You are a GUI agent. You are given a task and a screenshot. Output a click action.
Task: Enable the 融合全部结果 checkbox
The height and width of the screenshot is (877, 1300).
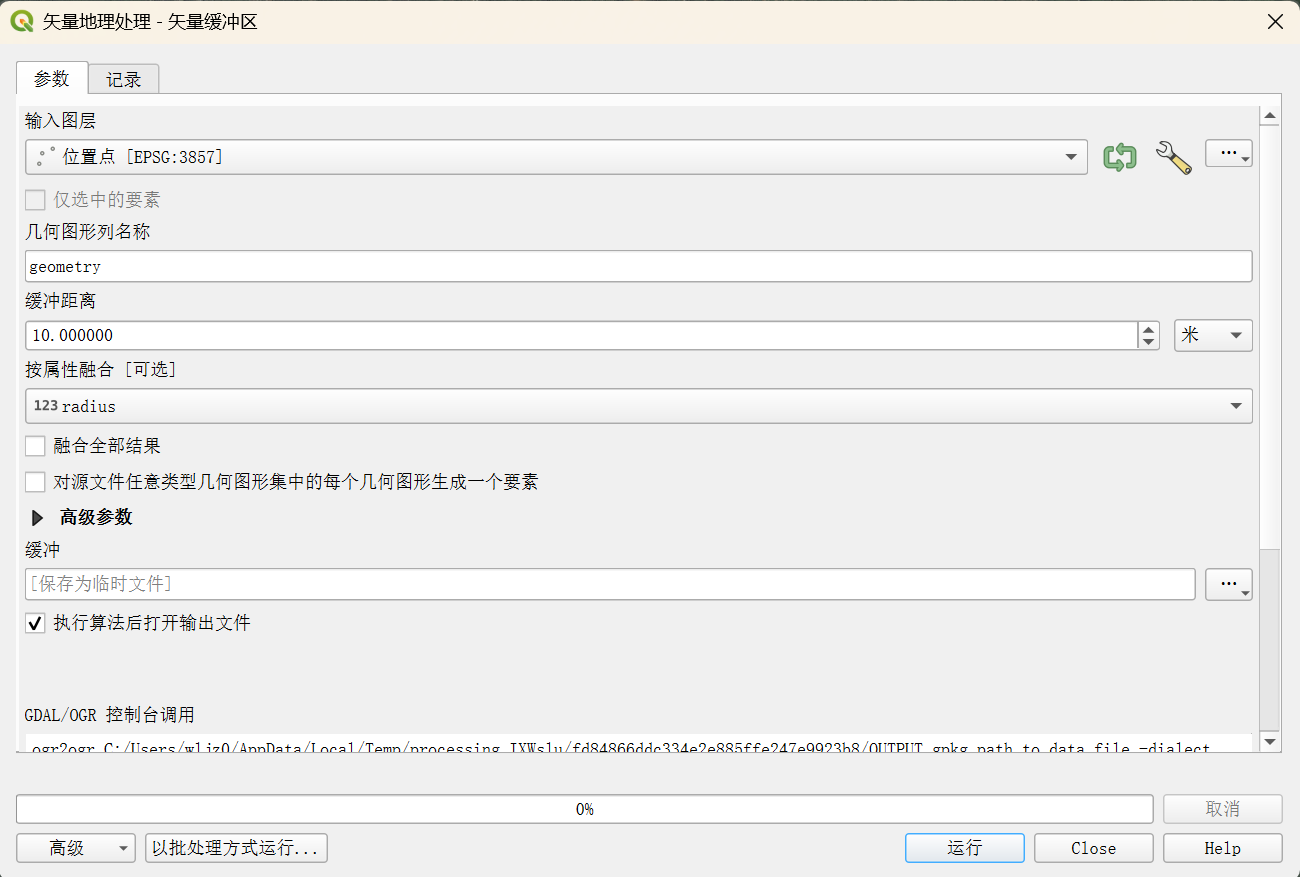(36, 446)
